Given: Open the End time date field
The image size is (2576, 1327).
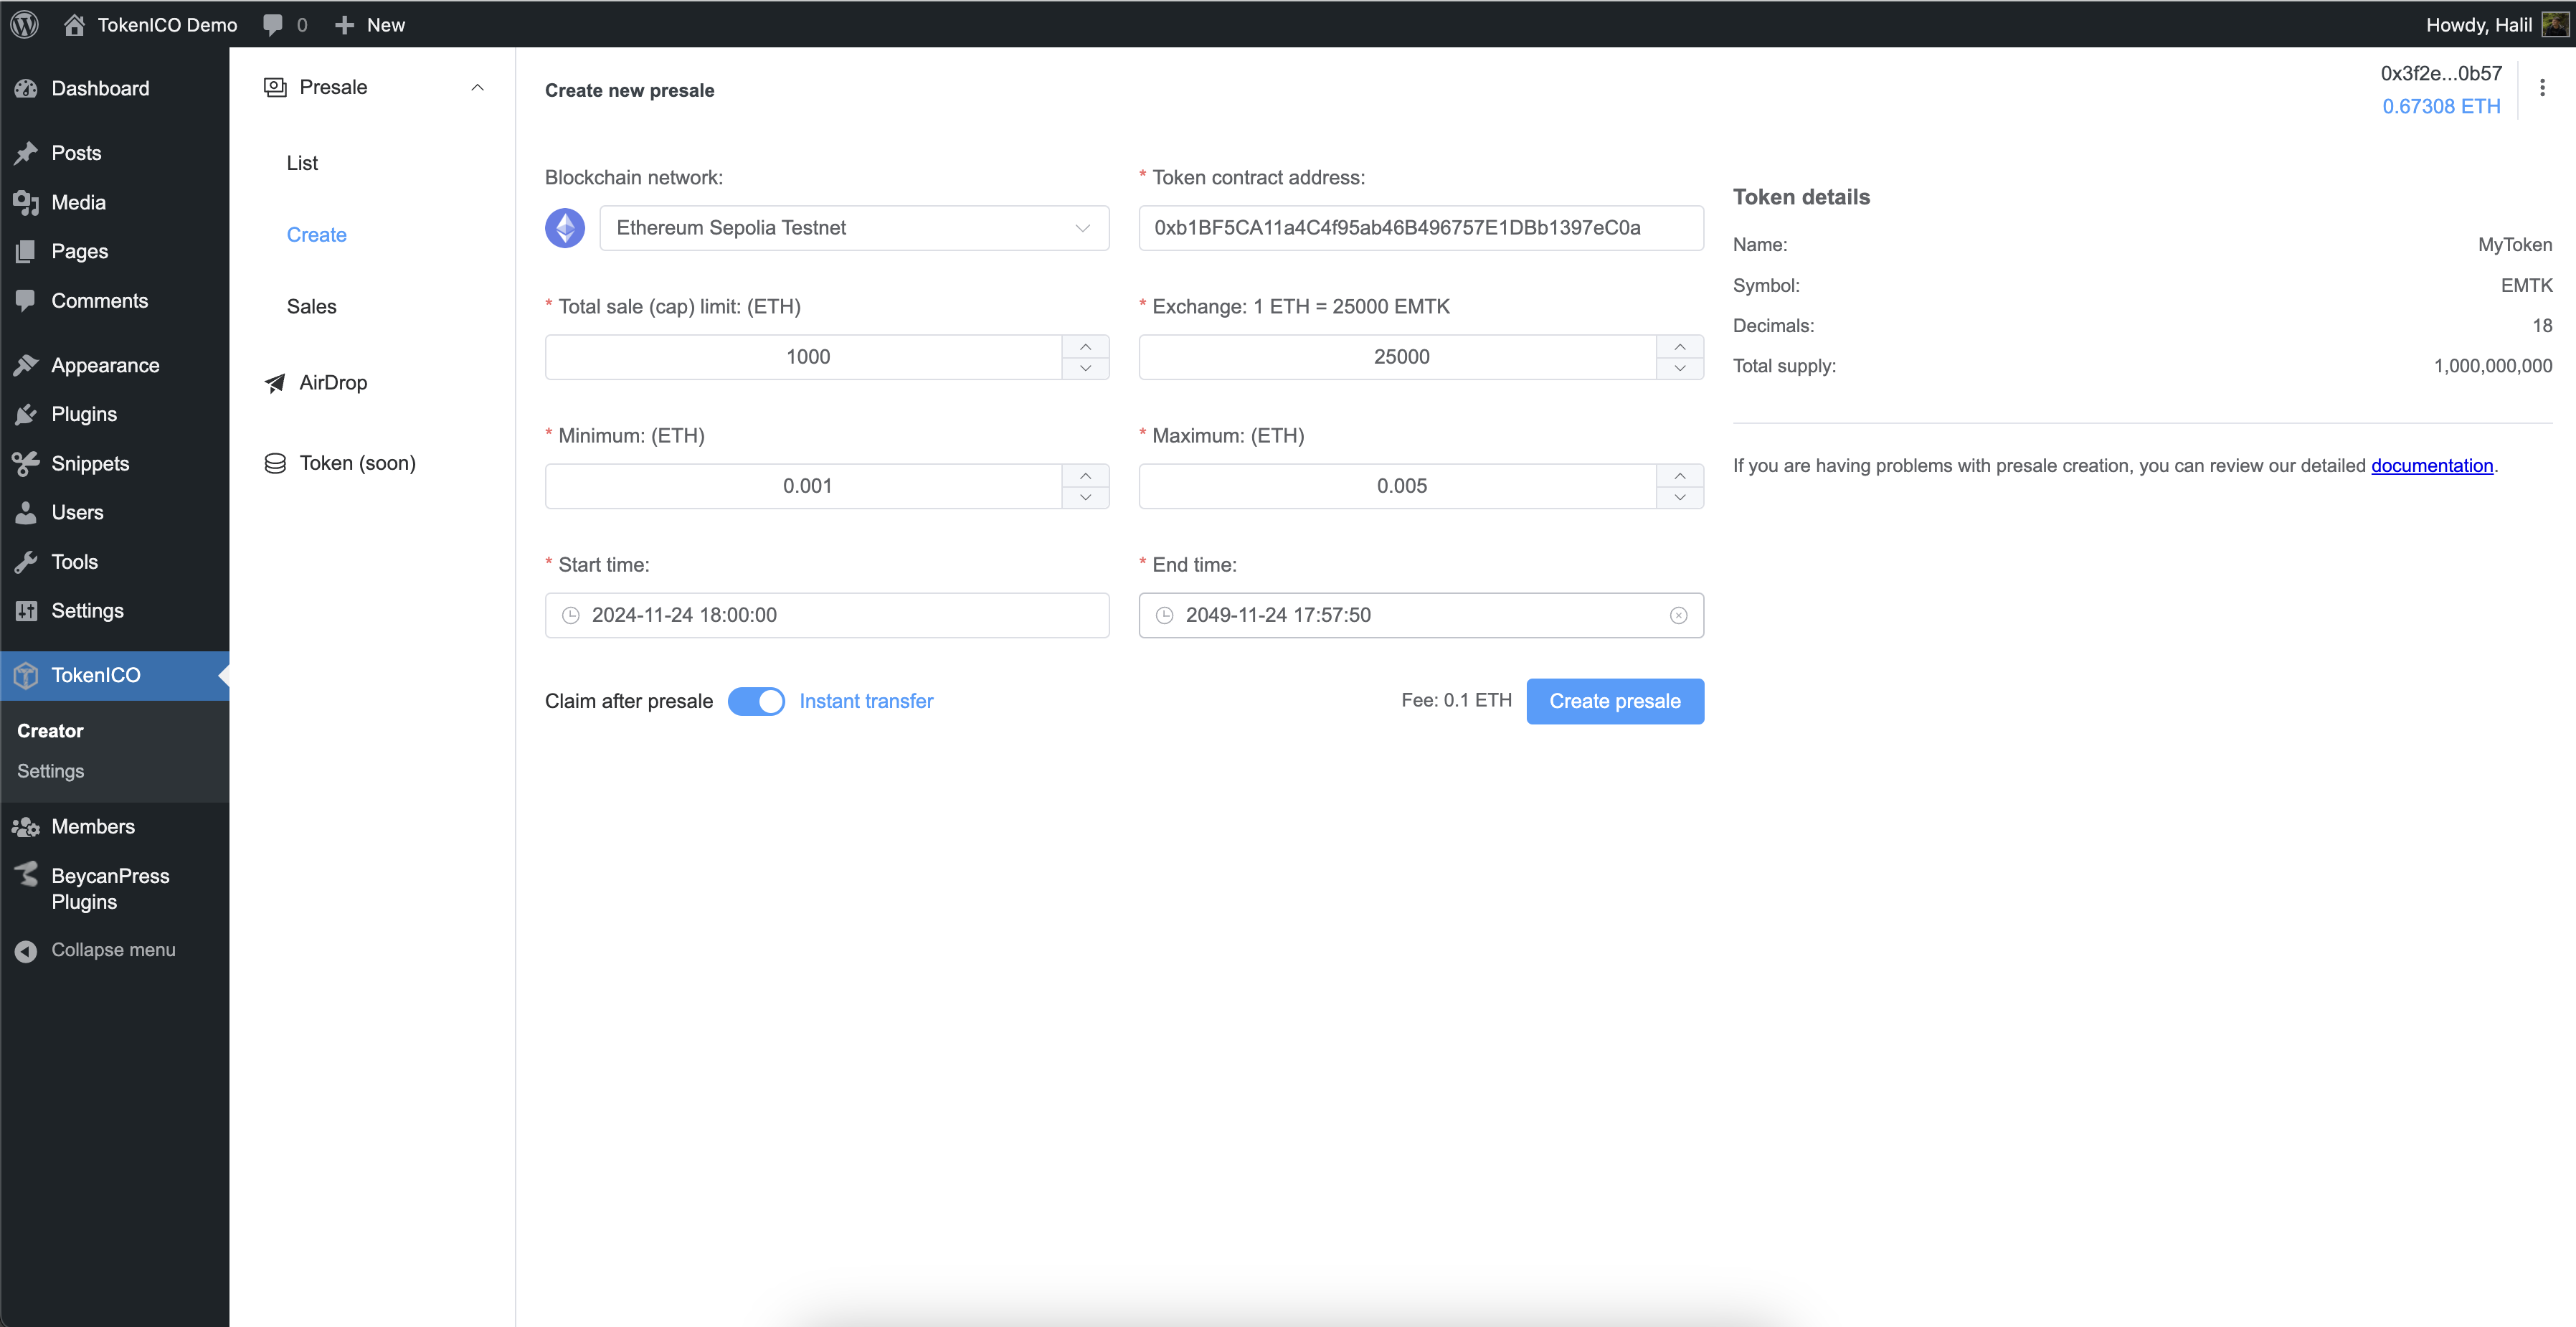Looking at the screenshot, I should point(1421,615).
